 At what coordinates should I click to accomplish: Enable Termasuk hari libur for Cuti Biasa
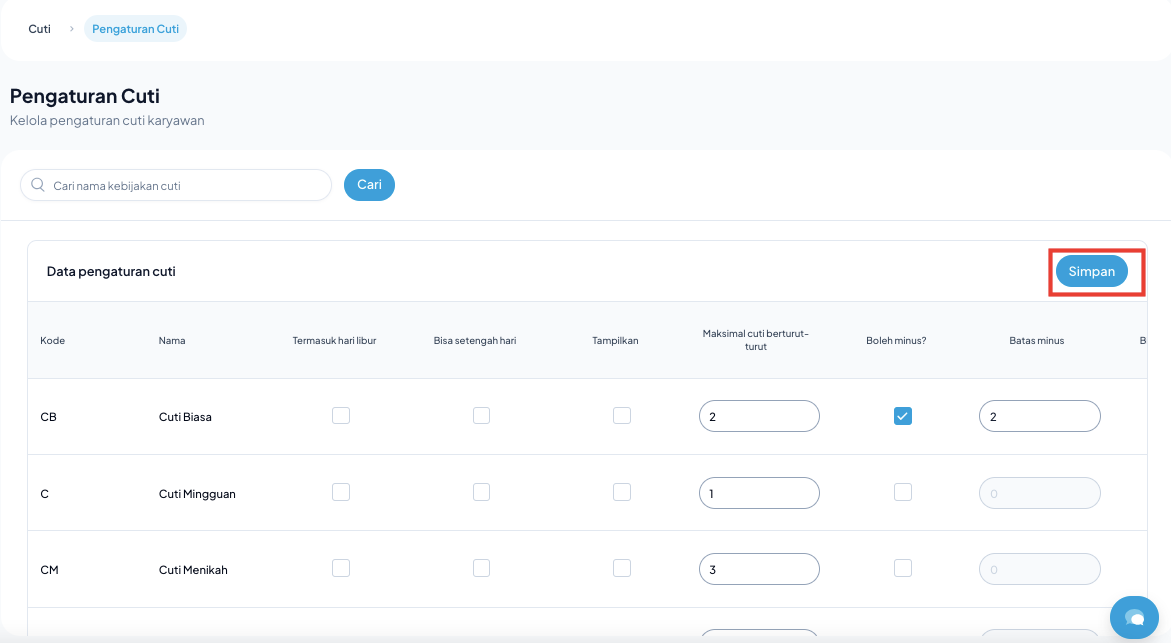[x=341, y=416]
